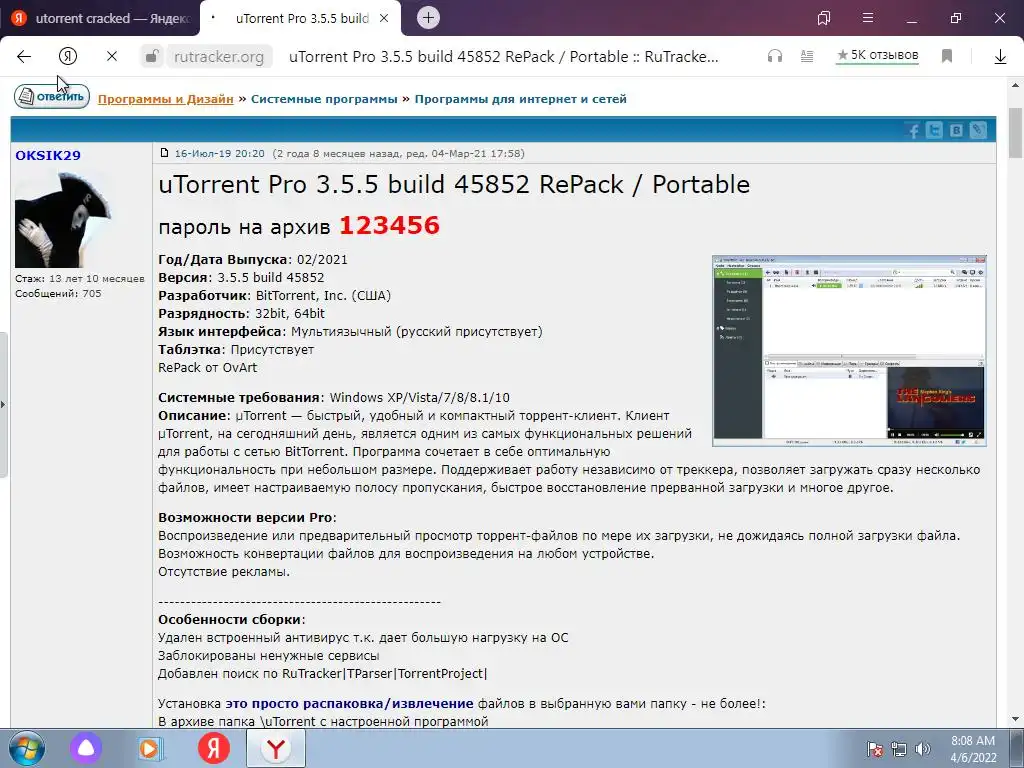The height and width of the screenshot is (768, 1024).
Task: Go back with the browser back arrow
Action: [x=24, y=57]
